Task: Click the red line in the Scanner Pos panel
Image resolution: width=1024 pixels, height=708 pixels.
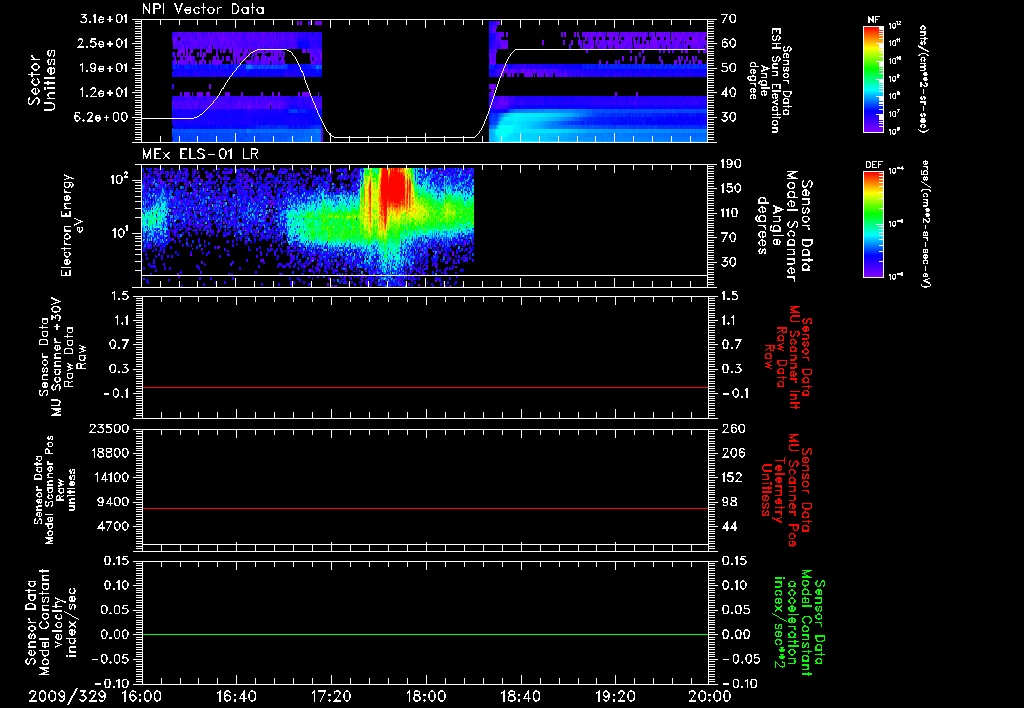Action: click(x=424, y=508)
